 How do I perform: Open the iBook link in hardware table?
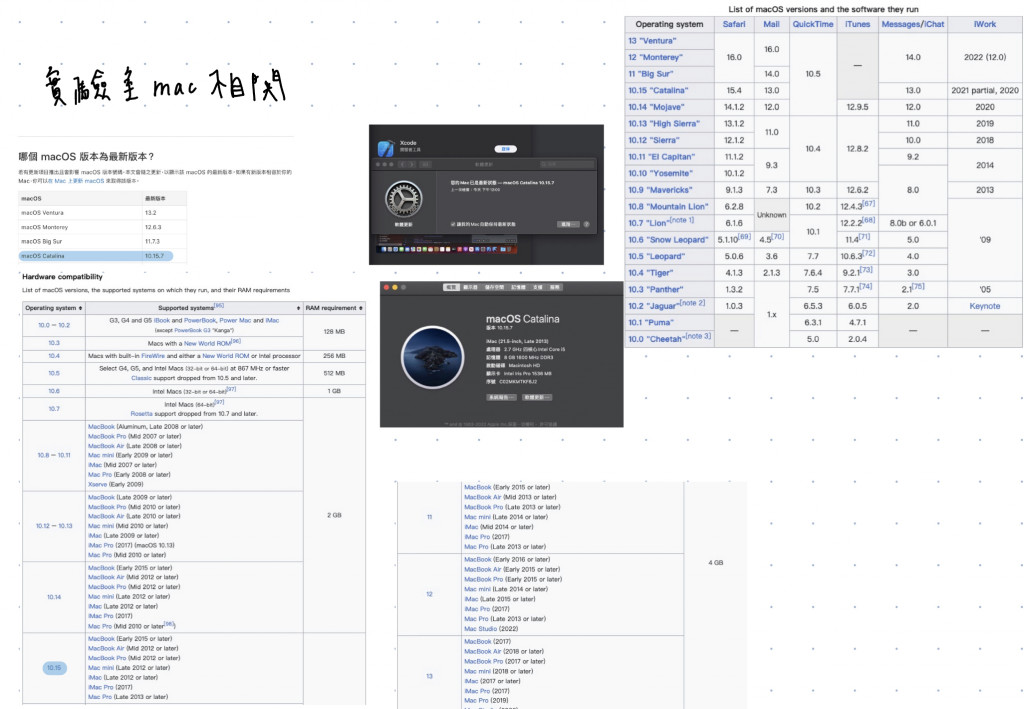[x=162, y=321]
